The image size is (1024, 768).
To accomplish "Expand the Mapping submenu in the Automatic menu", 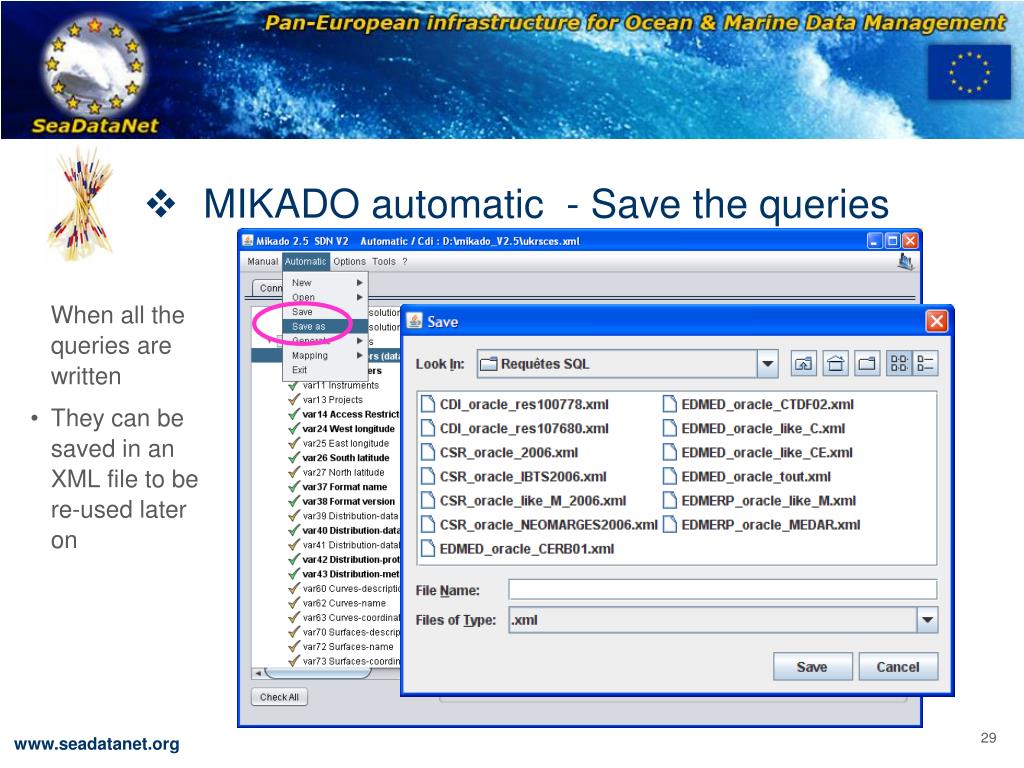I will [359, 355].
